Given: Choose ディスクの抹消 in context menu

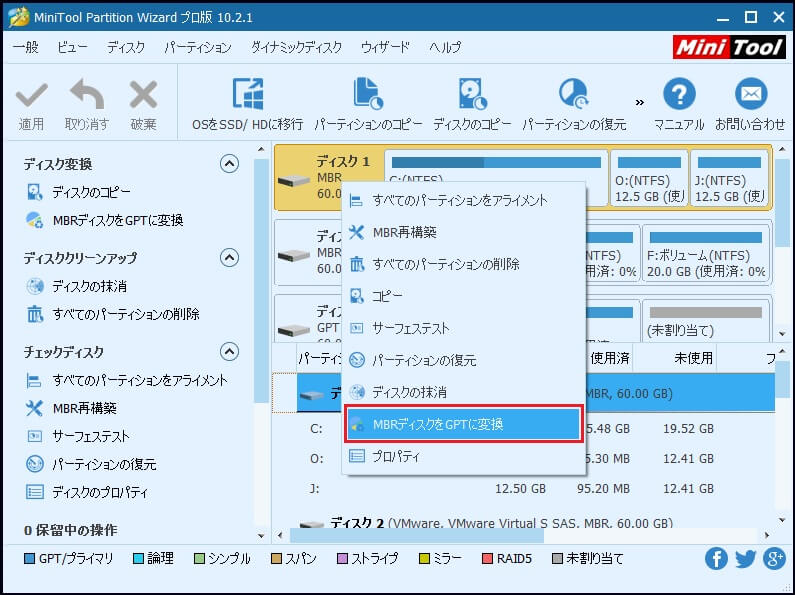Looking at the screenshot, I should [x=464, y=392].
